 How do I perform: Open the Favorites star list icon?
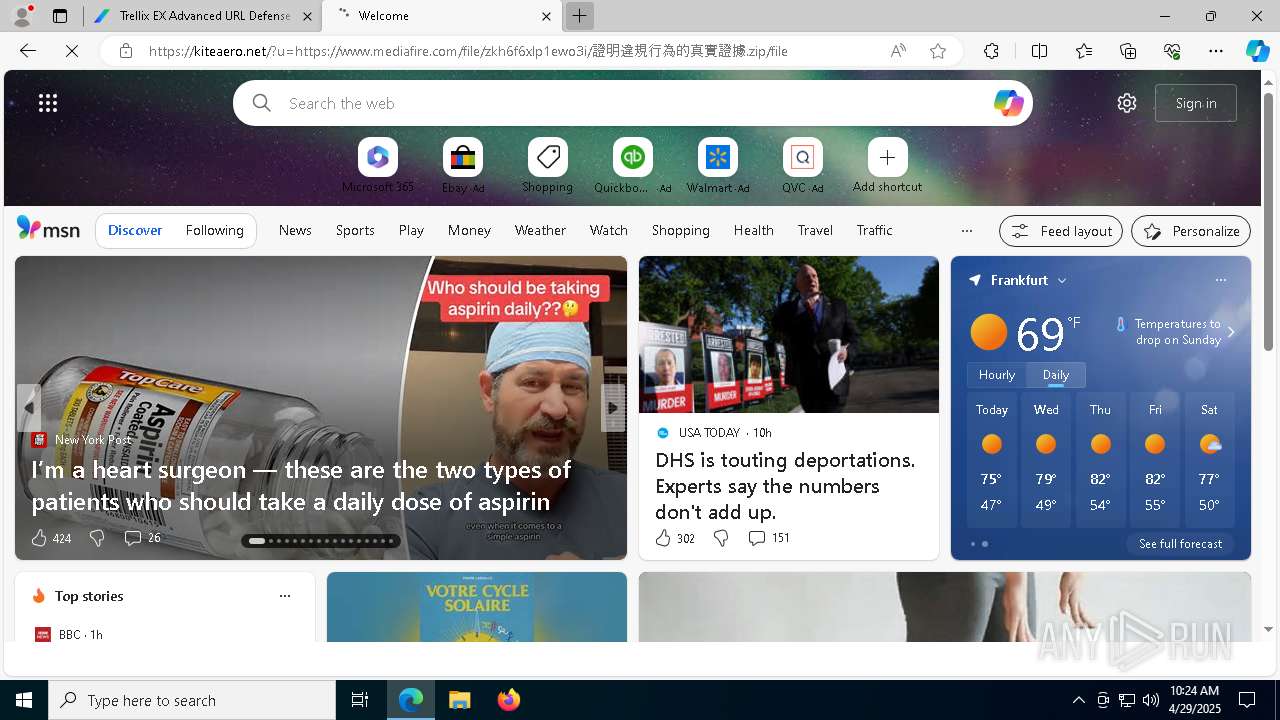pyautogui.click(x=1084, y=51)
